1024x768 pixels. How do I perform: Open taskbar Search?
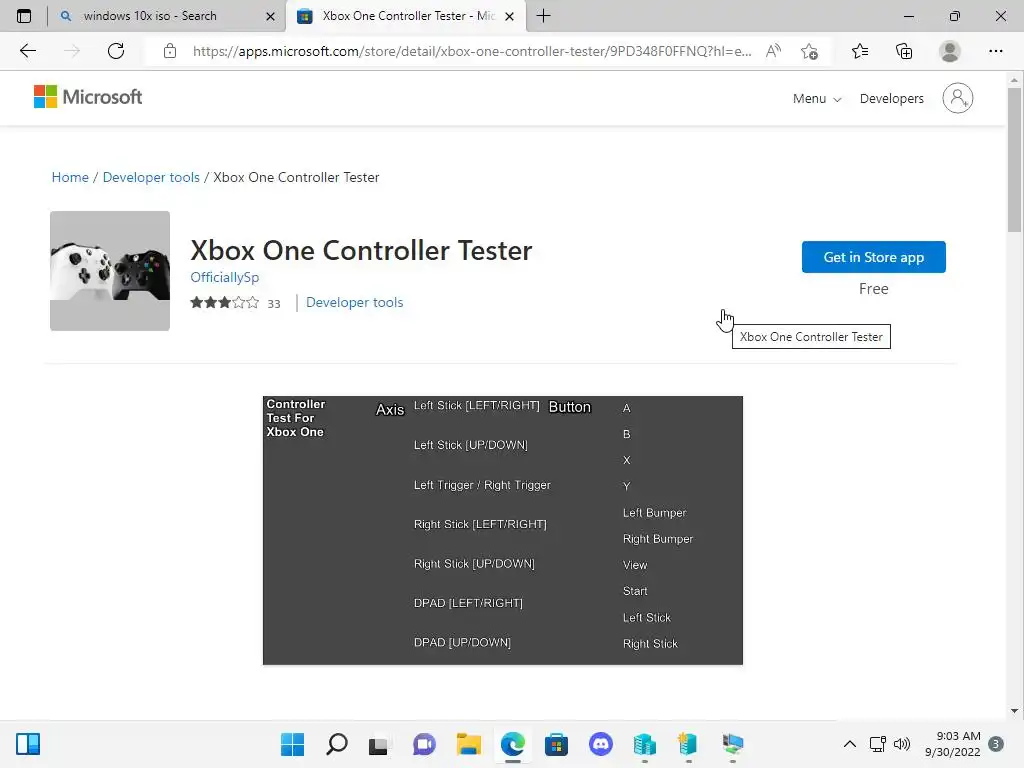[x=336, y=744]
